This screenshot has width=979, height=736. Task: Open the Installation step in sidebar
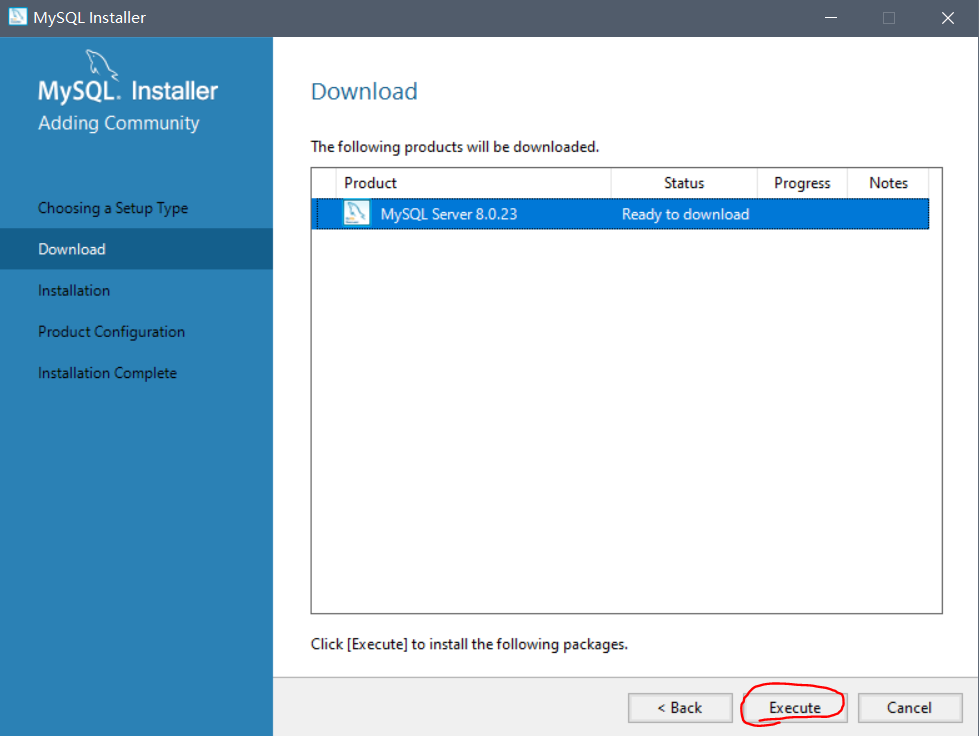pyautogui.click(x=74, y=290)
